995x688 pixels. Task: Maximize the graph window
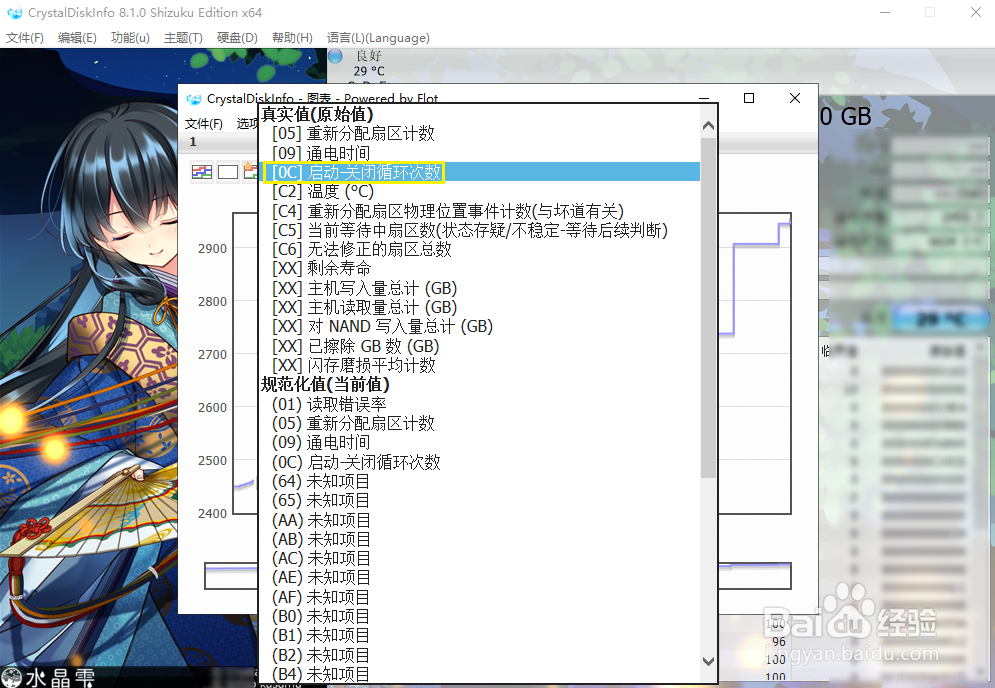(x=749, y=98)
